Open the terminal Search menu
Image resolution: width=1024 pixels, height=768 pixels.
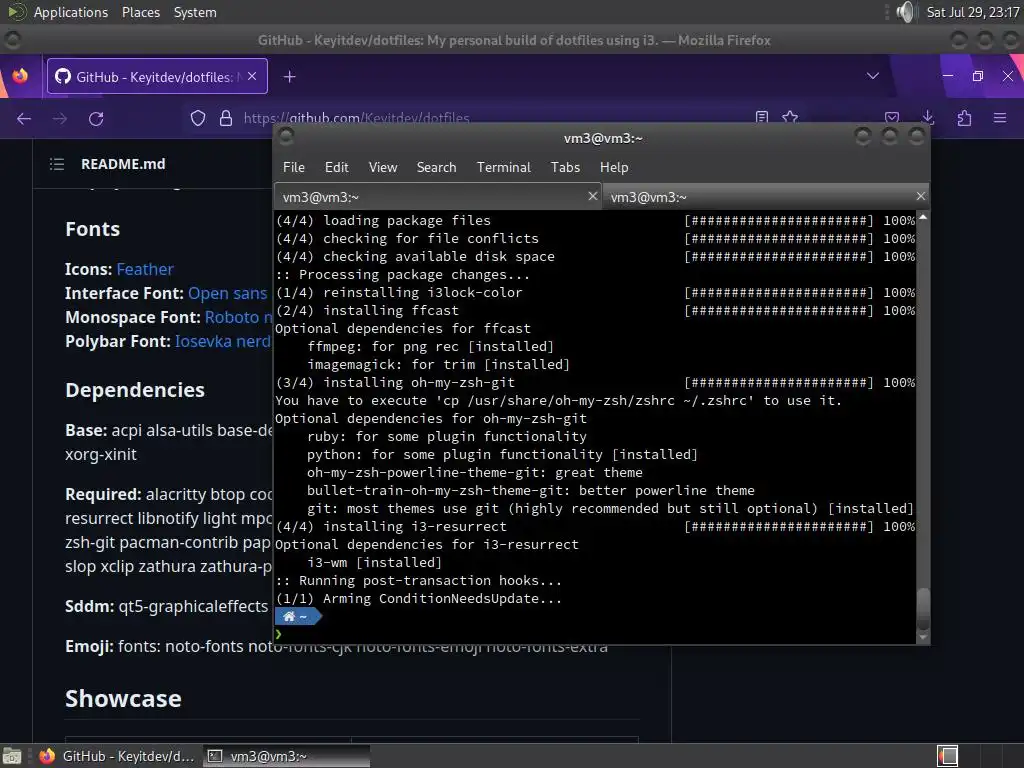coord(436,167)
